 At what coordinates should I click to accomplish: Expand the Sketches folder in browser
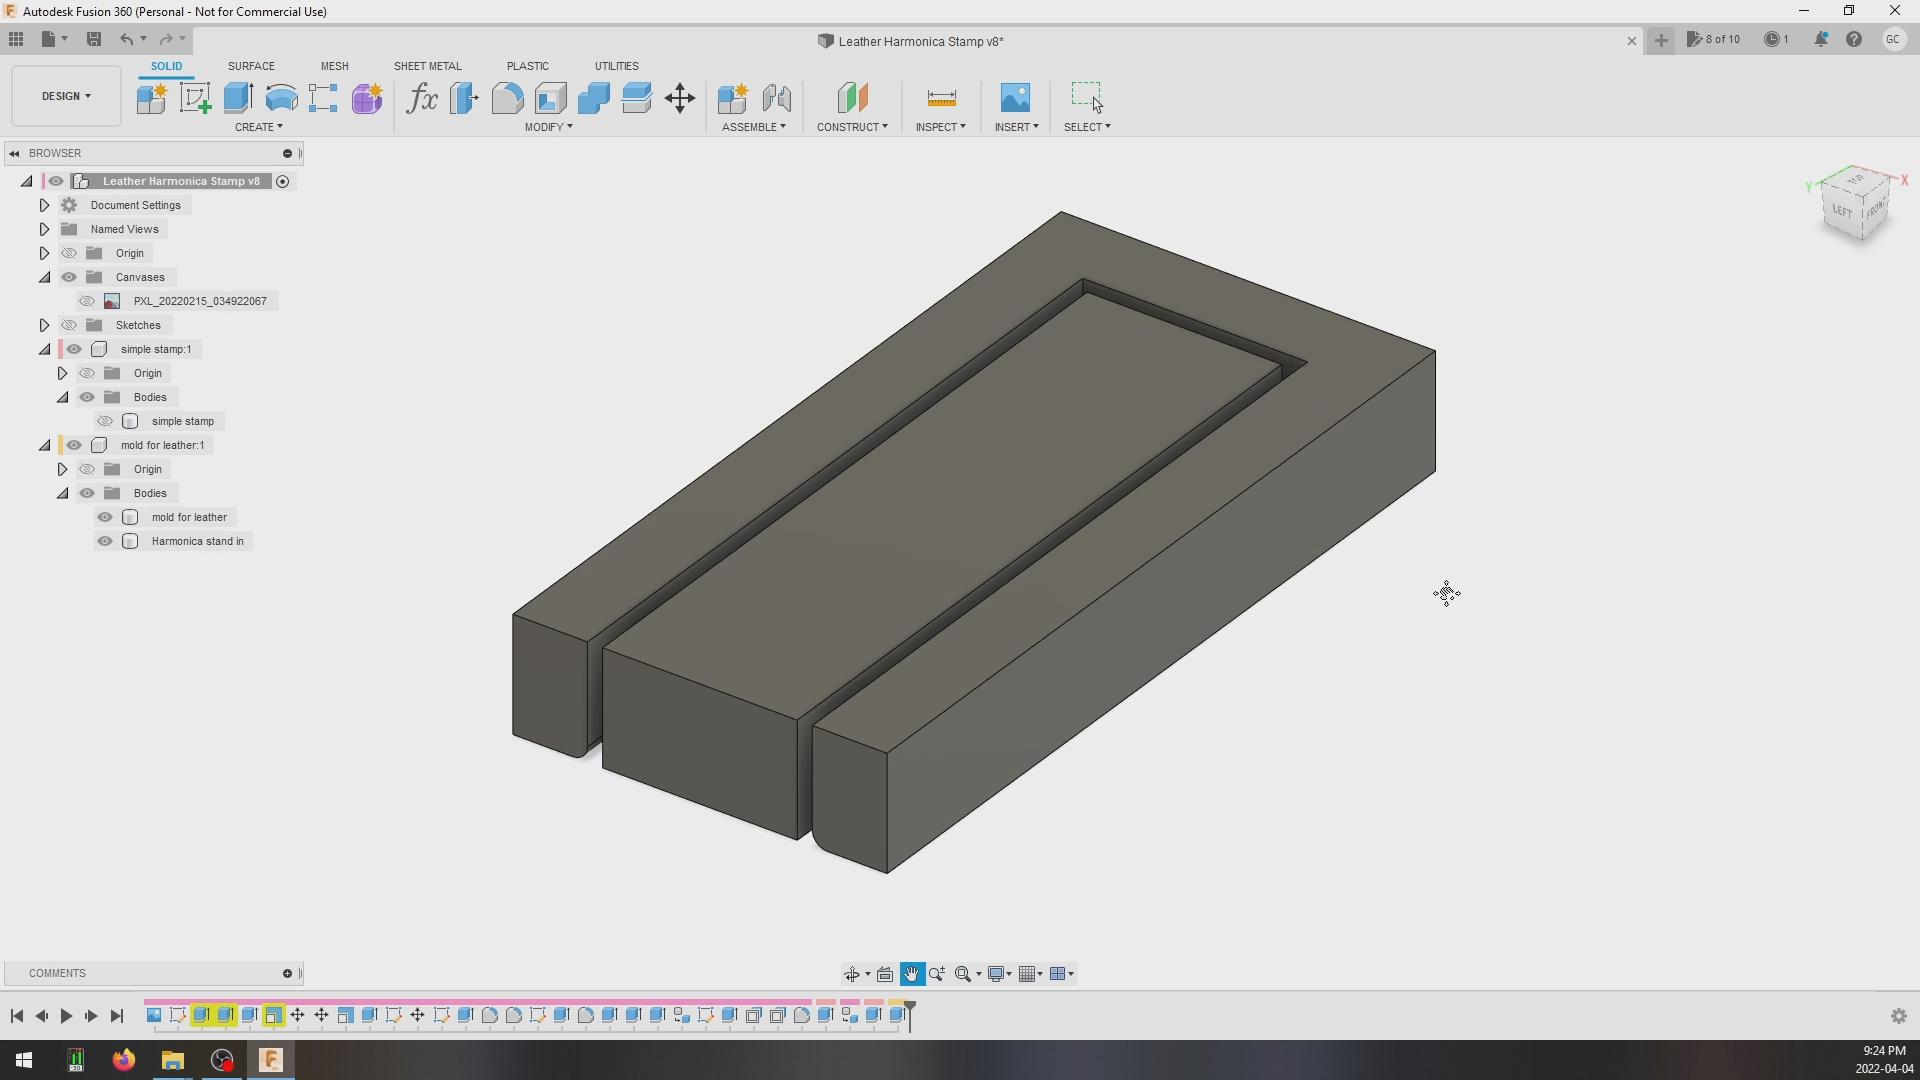pos(44,325)
